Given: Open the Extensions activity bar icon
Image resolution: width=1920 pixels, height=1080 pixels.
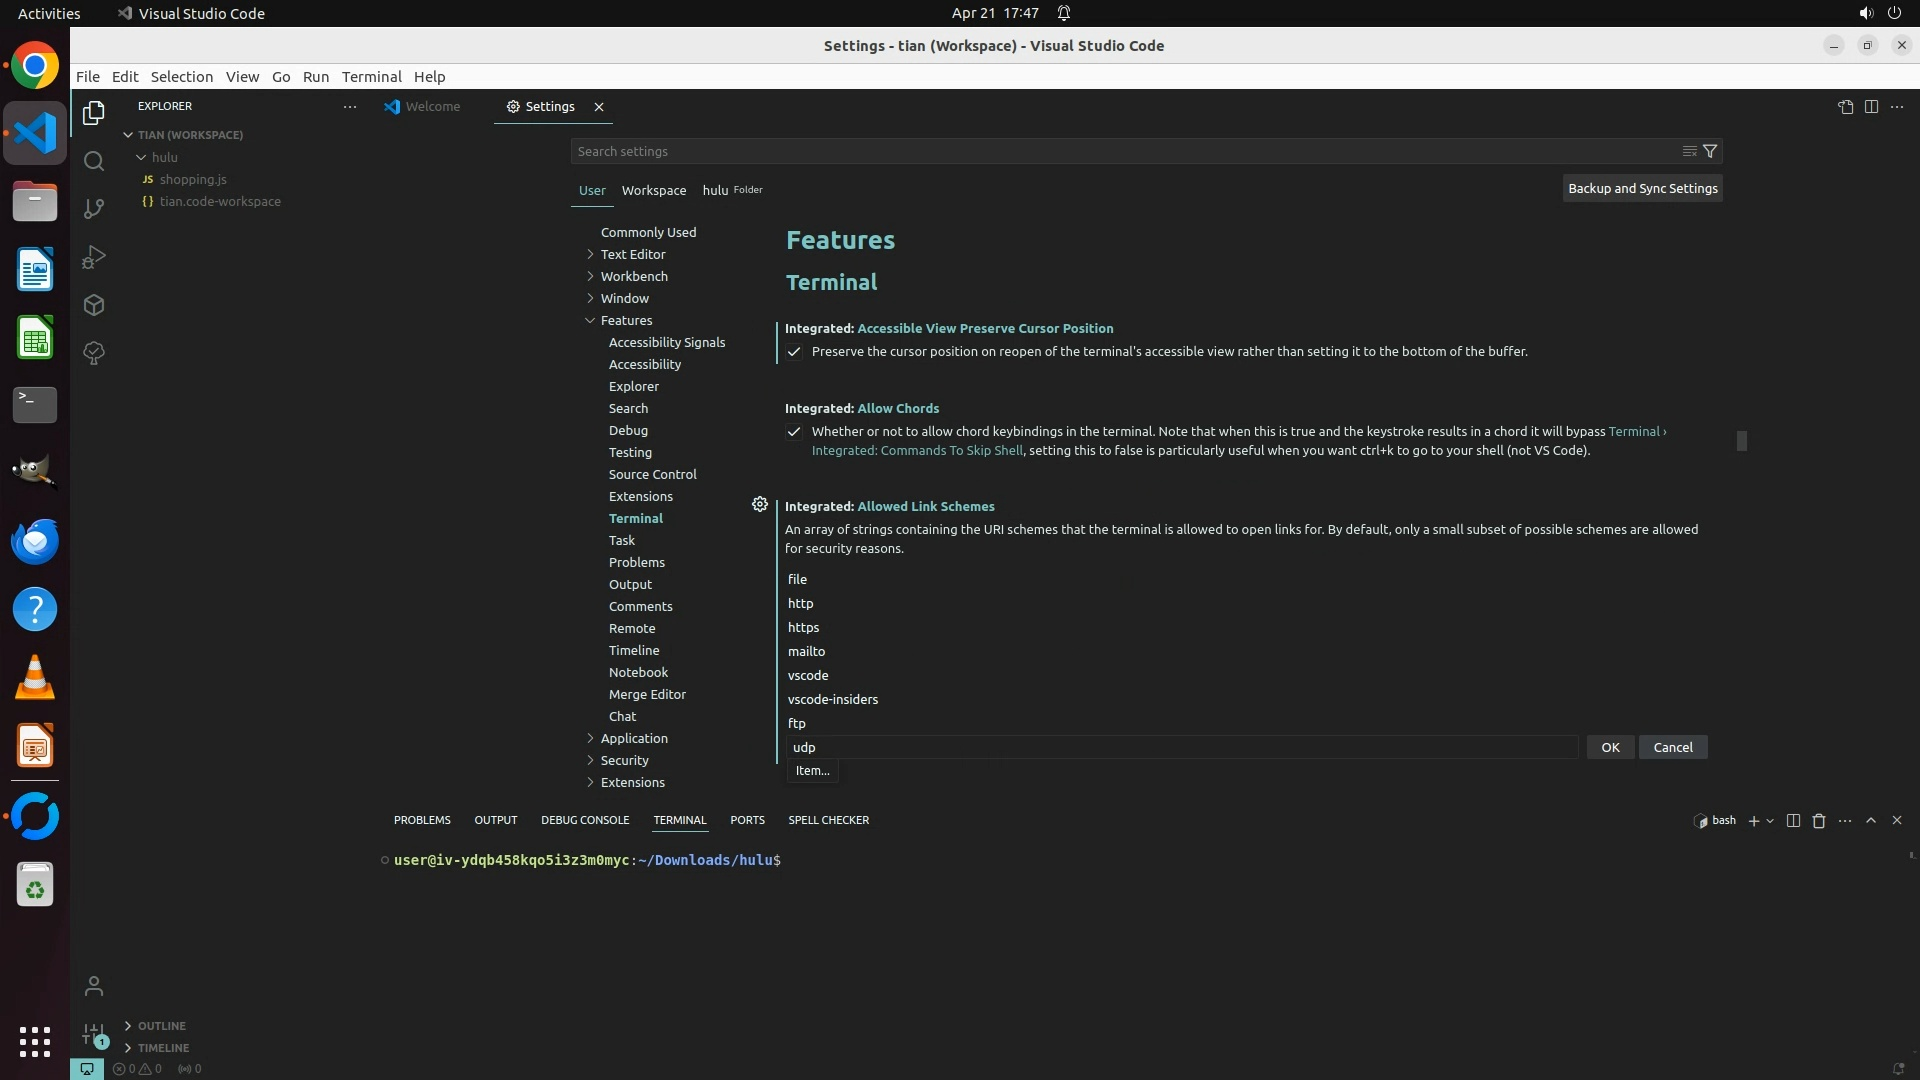Looking at the screenshot, I should [x=94, y=305].
